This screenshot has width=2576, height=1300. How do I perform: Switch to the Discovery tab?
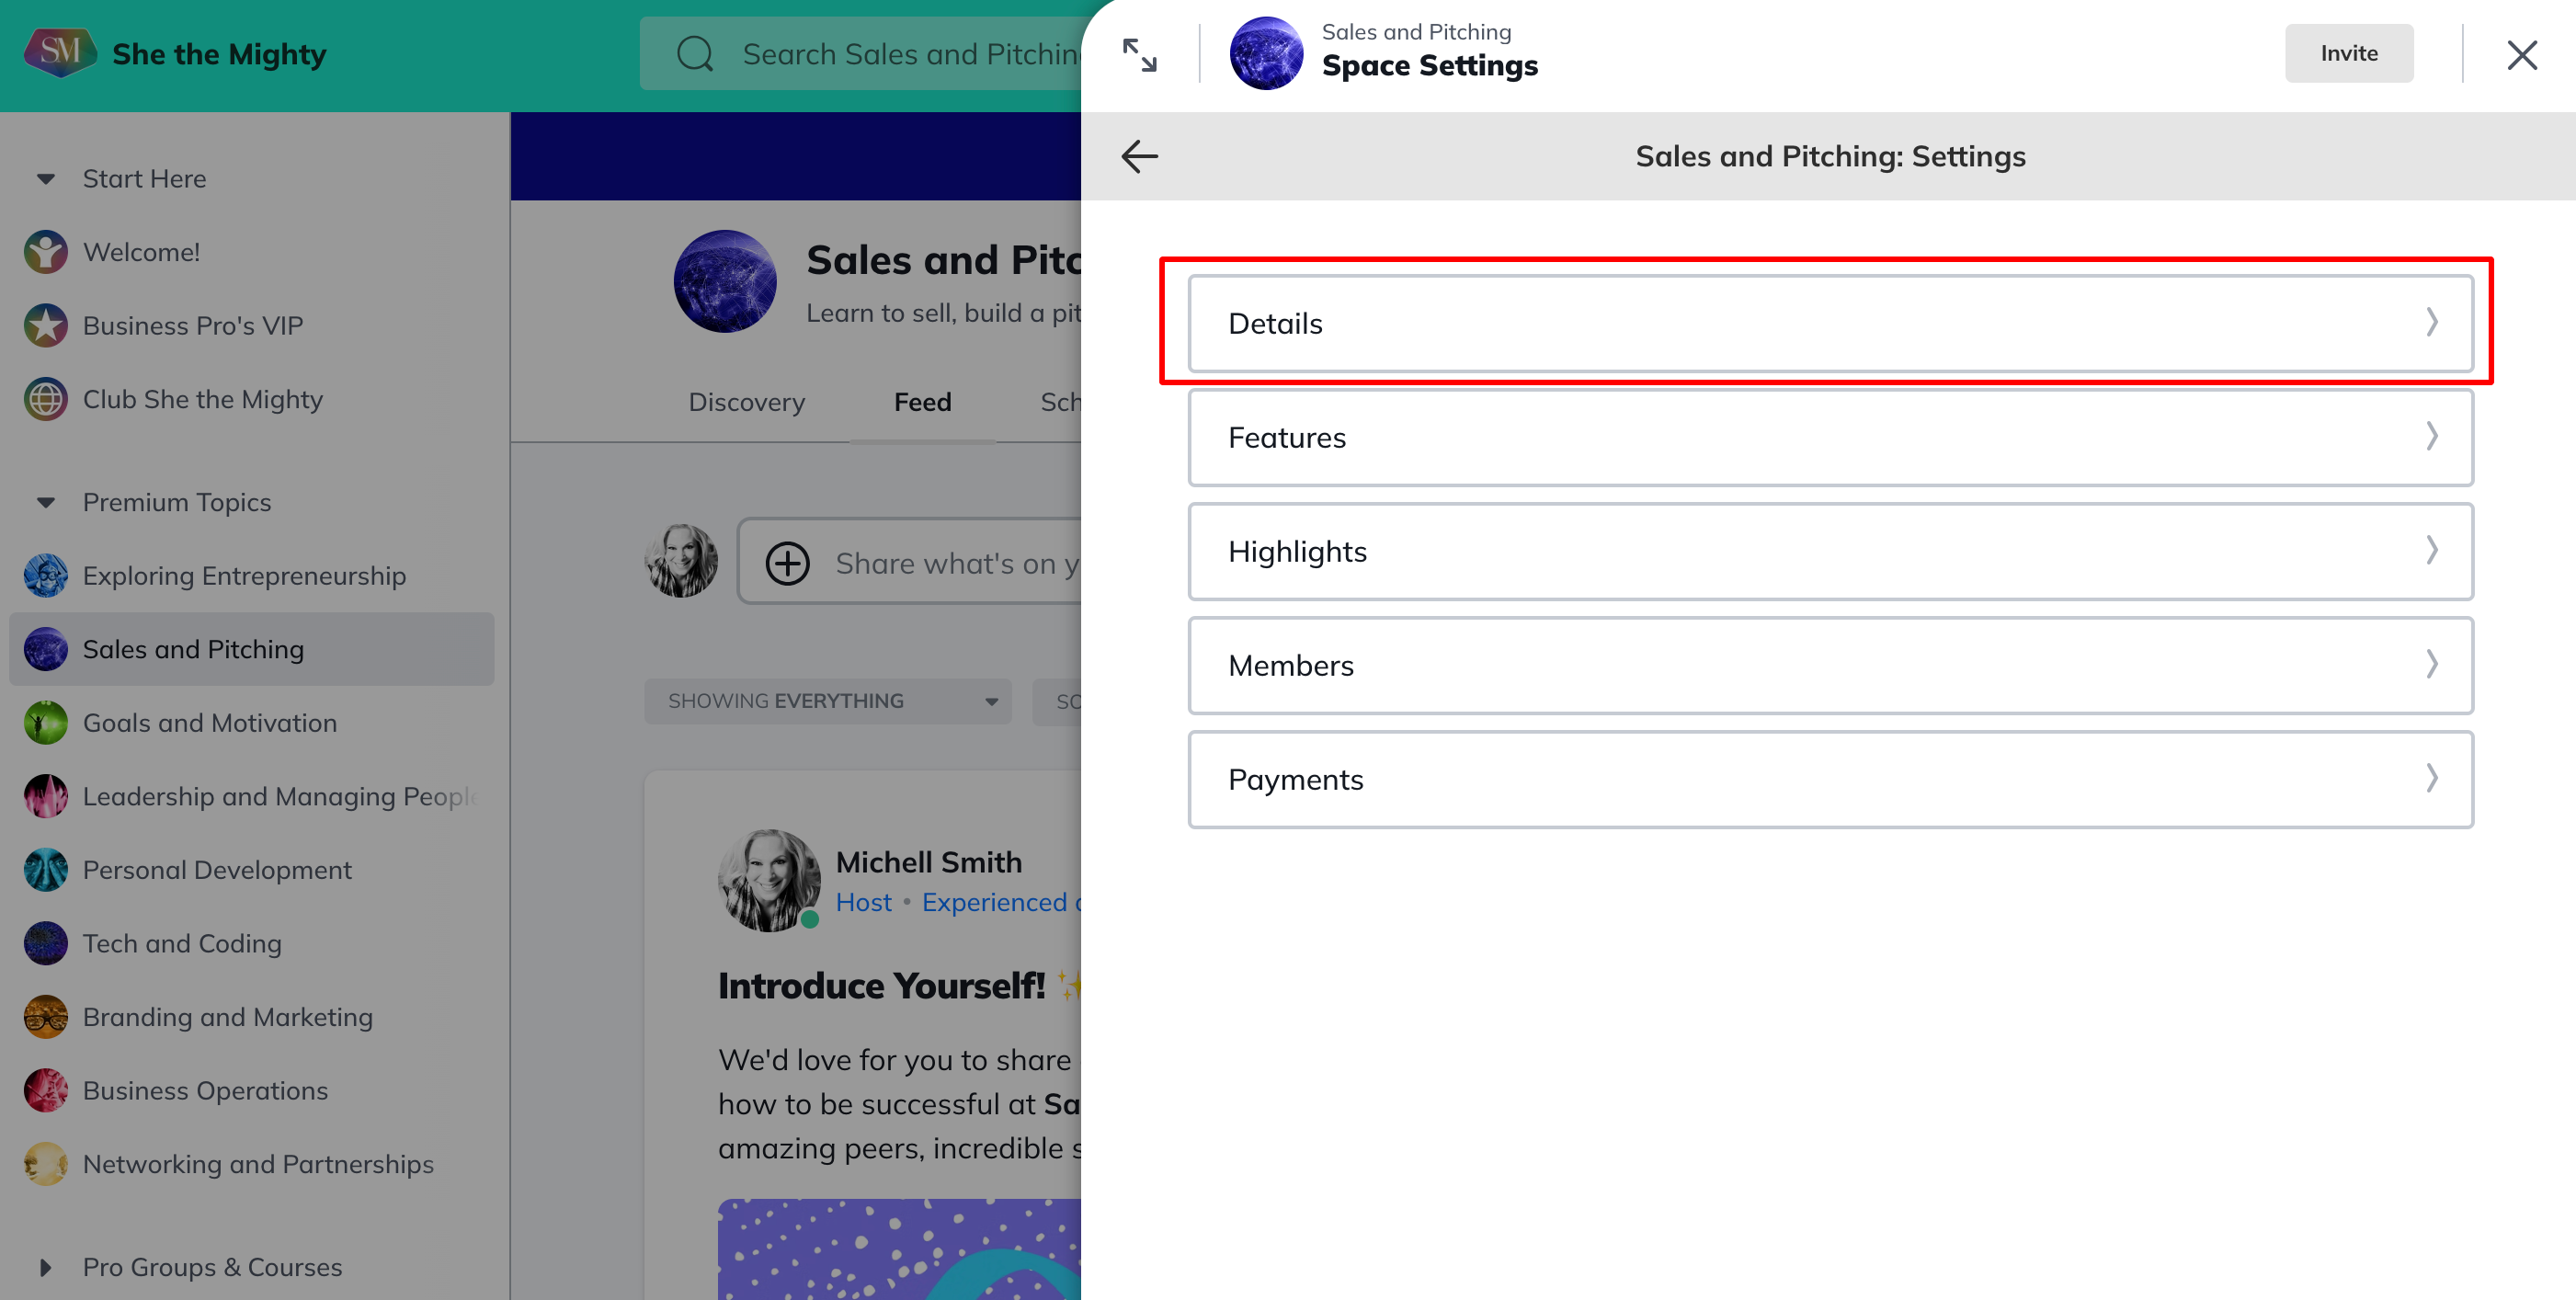[746, 402]
